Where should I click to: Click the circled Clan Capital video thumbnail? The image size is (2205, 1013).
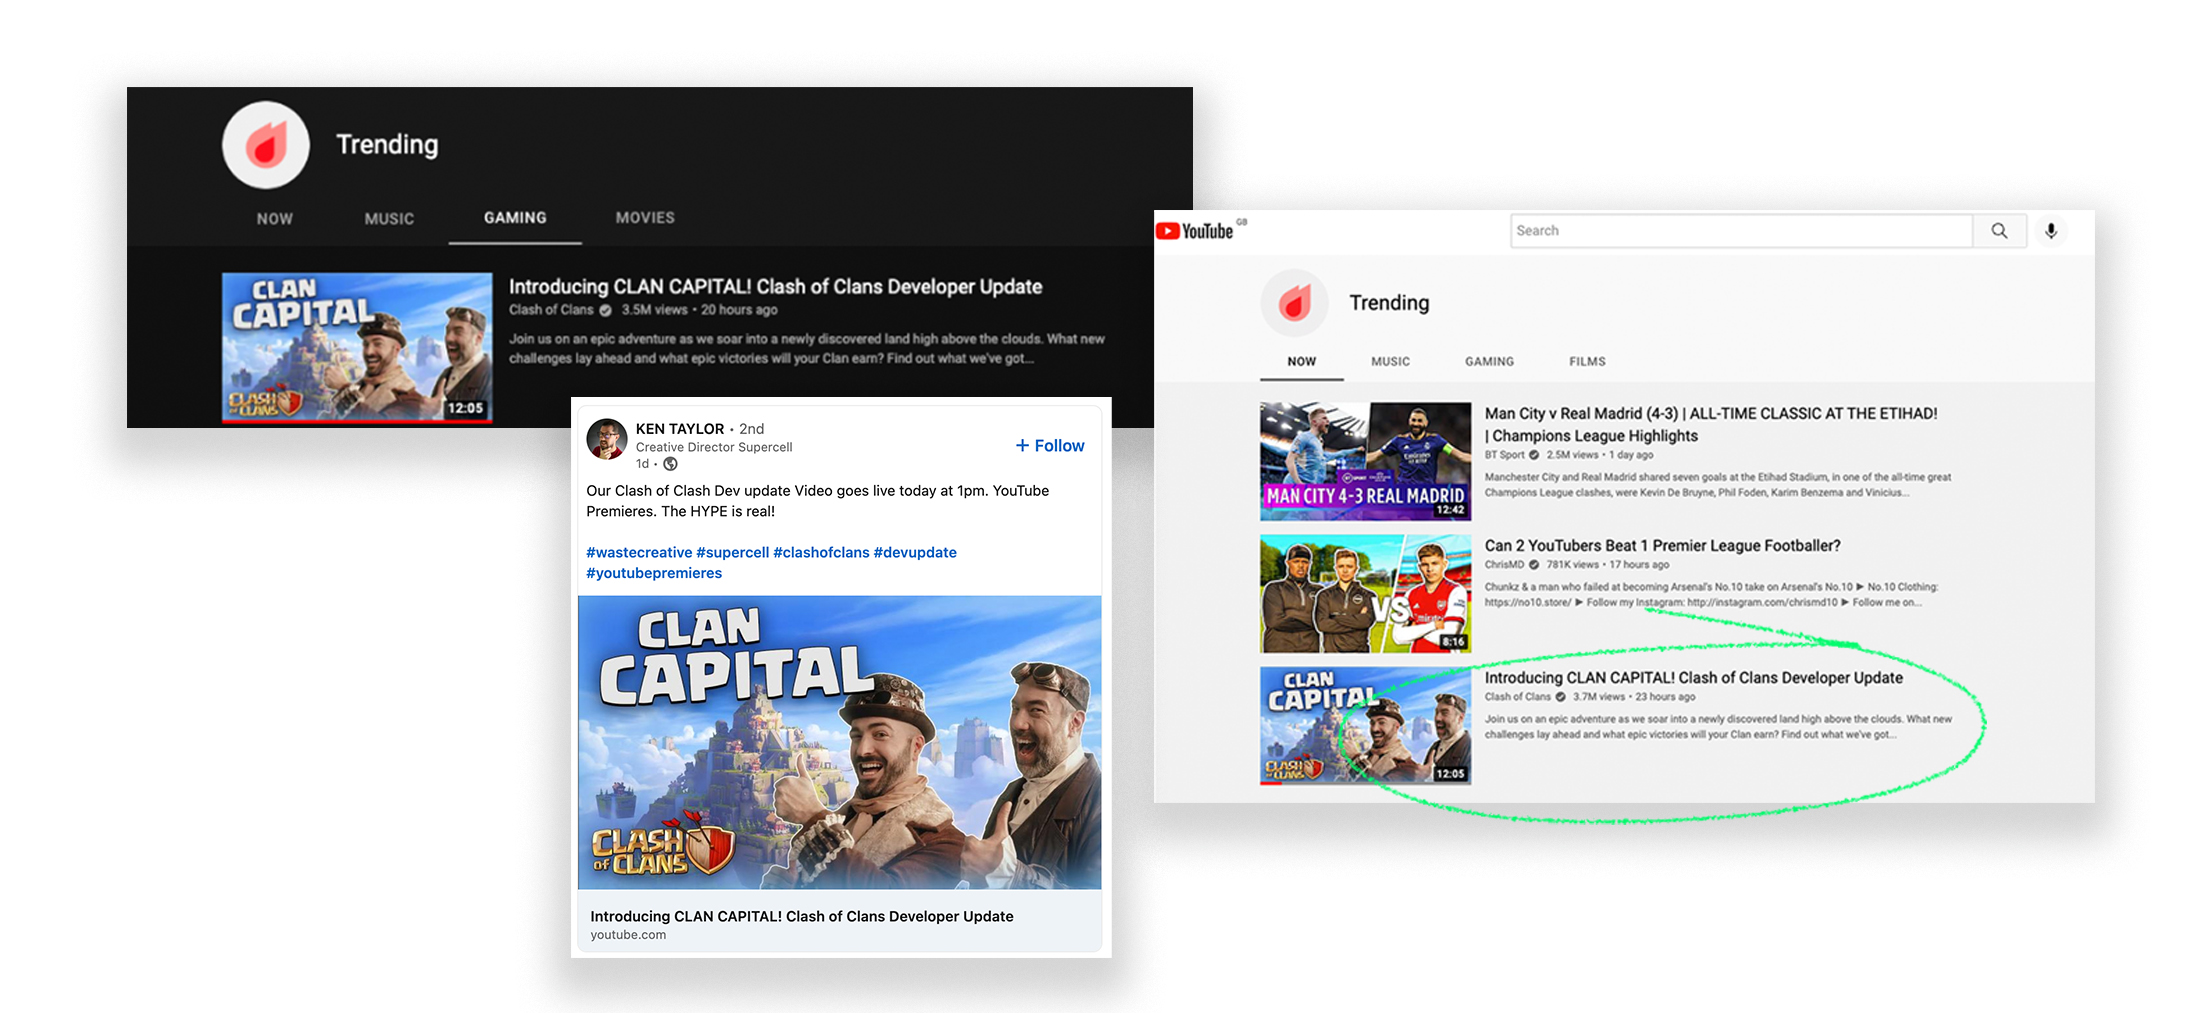[x=1366, y=726]
